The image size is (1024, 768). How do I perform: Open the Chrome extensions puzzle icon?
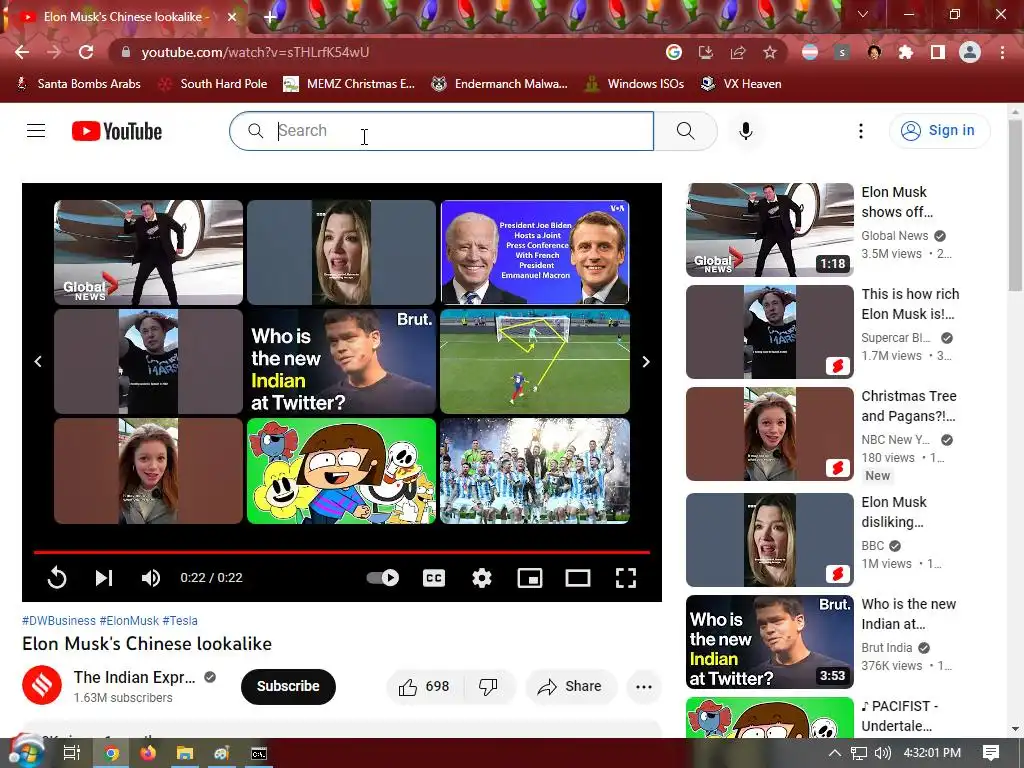tap(906, 52)
